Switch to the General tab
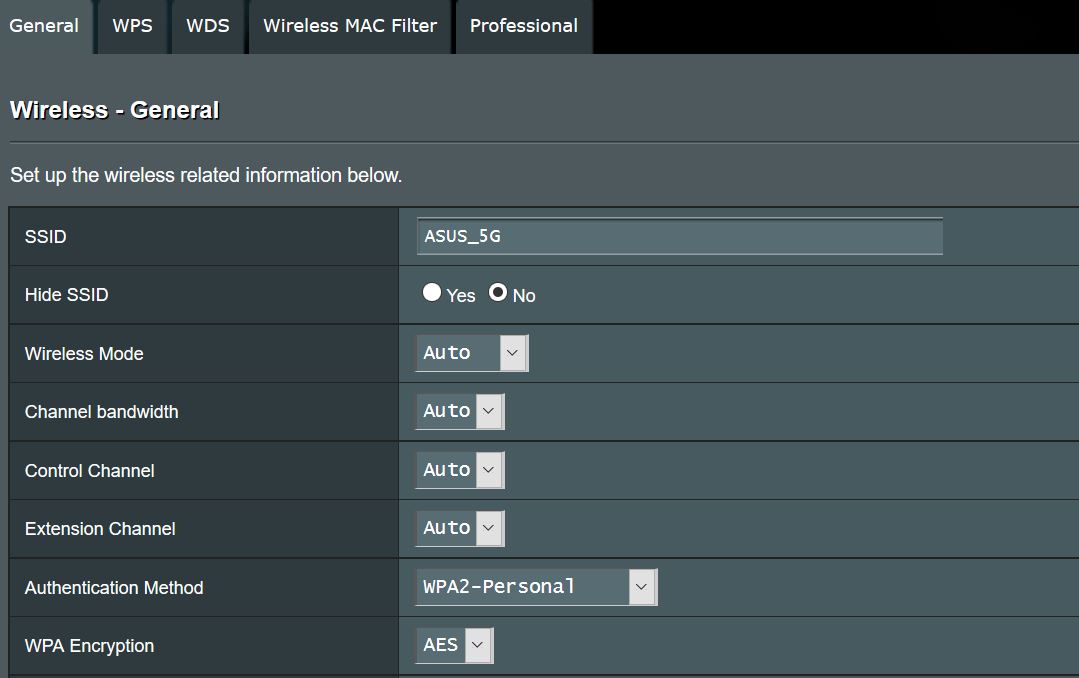1079x678 pixels. tap(44, 26)
